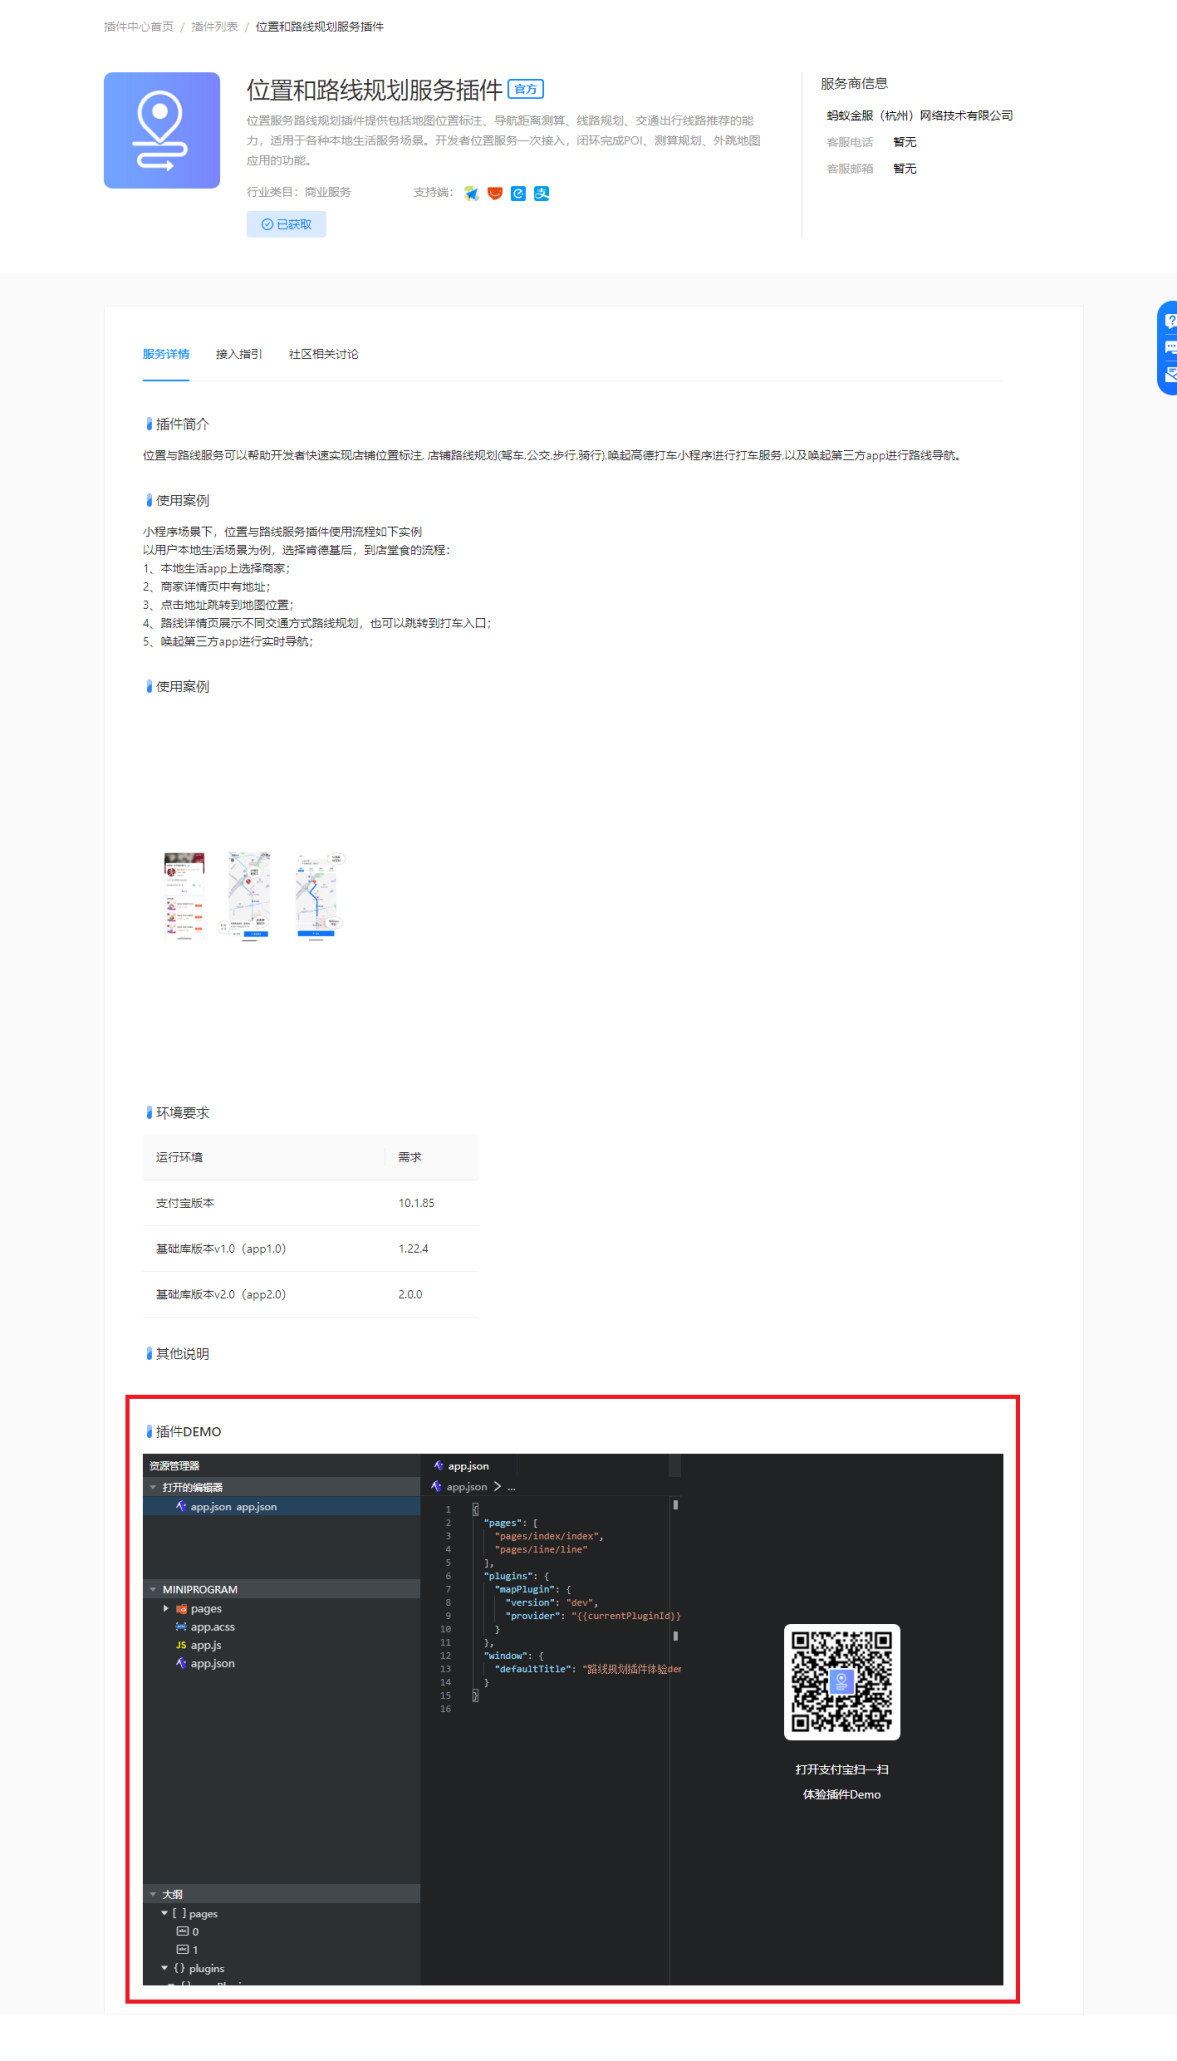Click the outline item icon for 1
Screen dimensions: 1177x2061
[182, 1949]
